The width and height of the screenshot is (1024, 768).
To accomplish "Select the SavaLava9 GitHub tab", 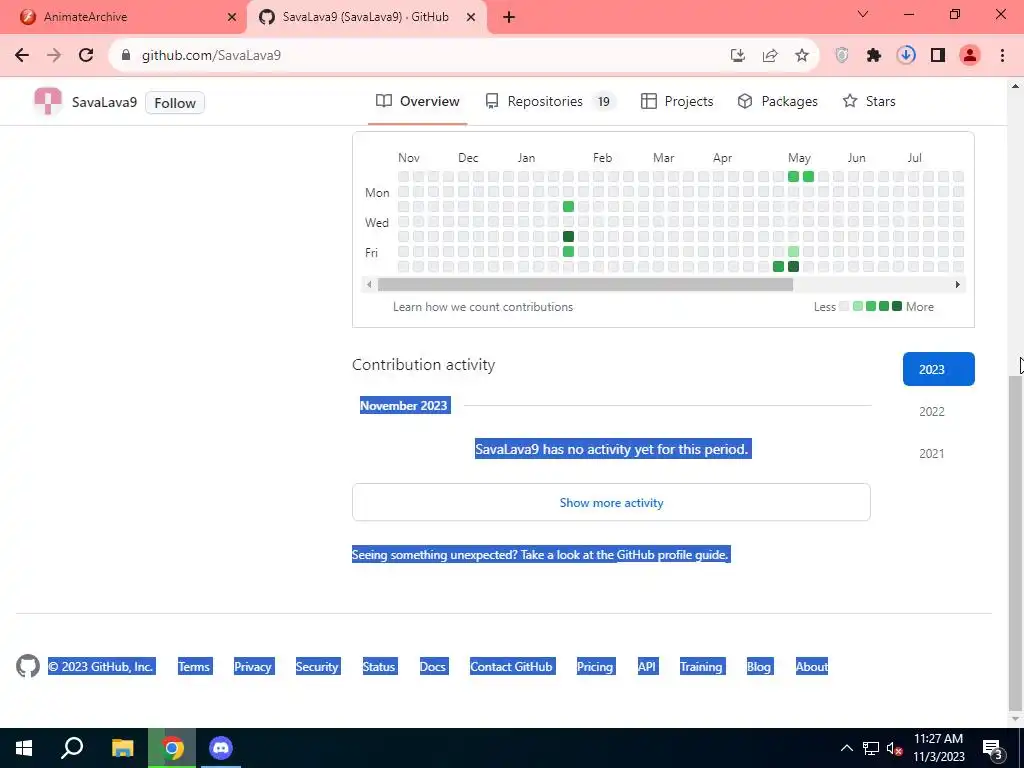I will point(367,17).
